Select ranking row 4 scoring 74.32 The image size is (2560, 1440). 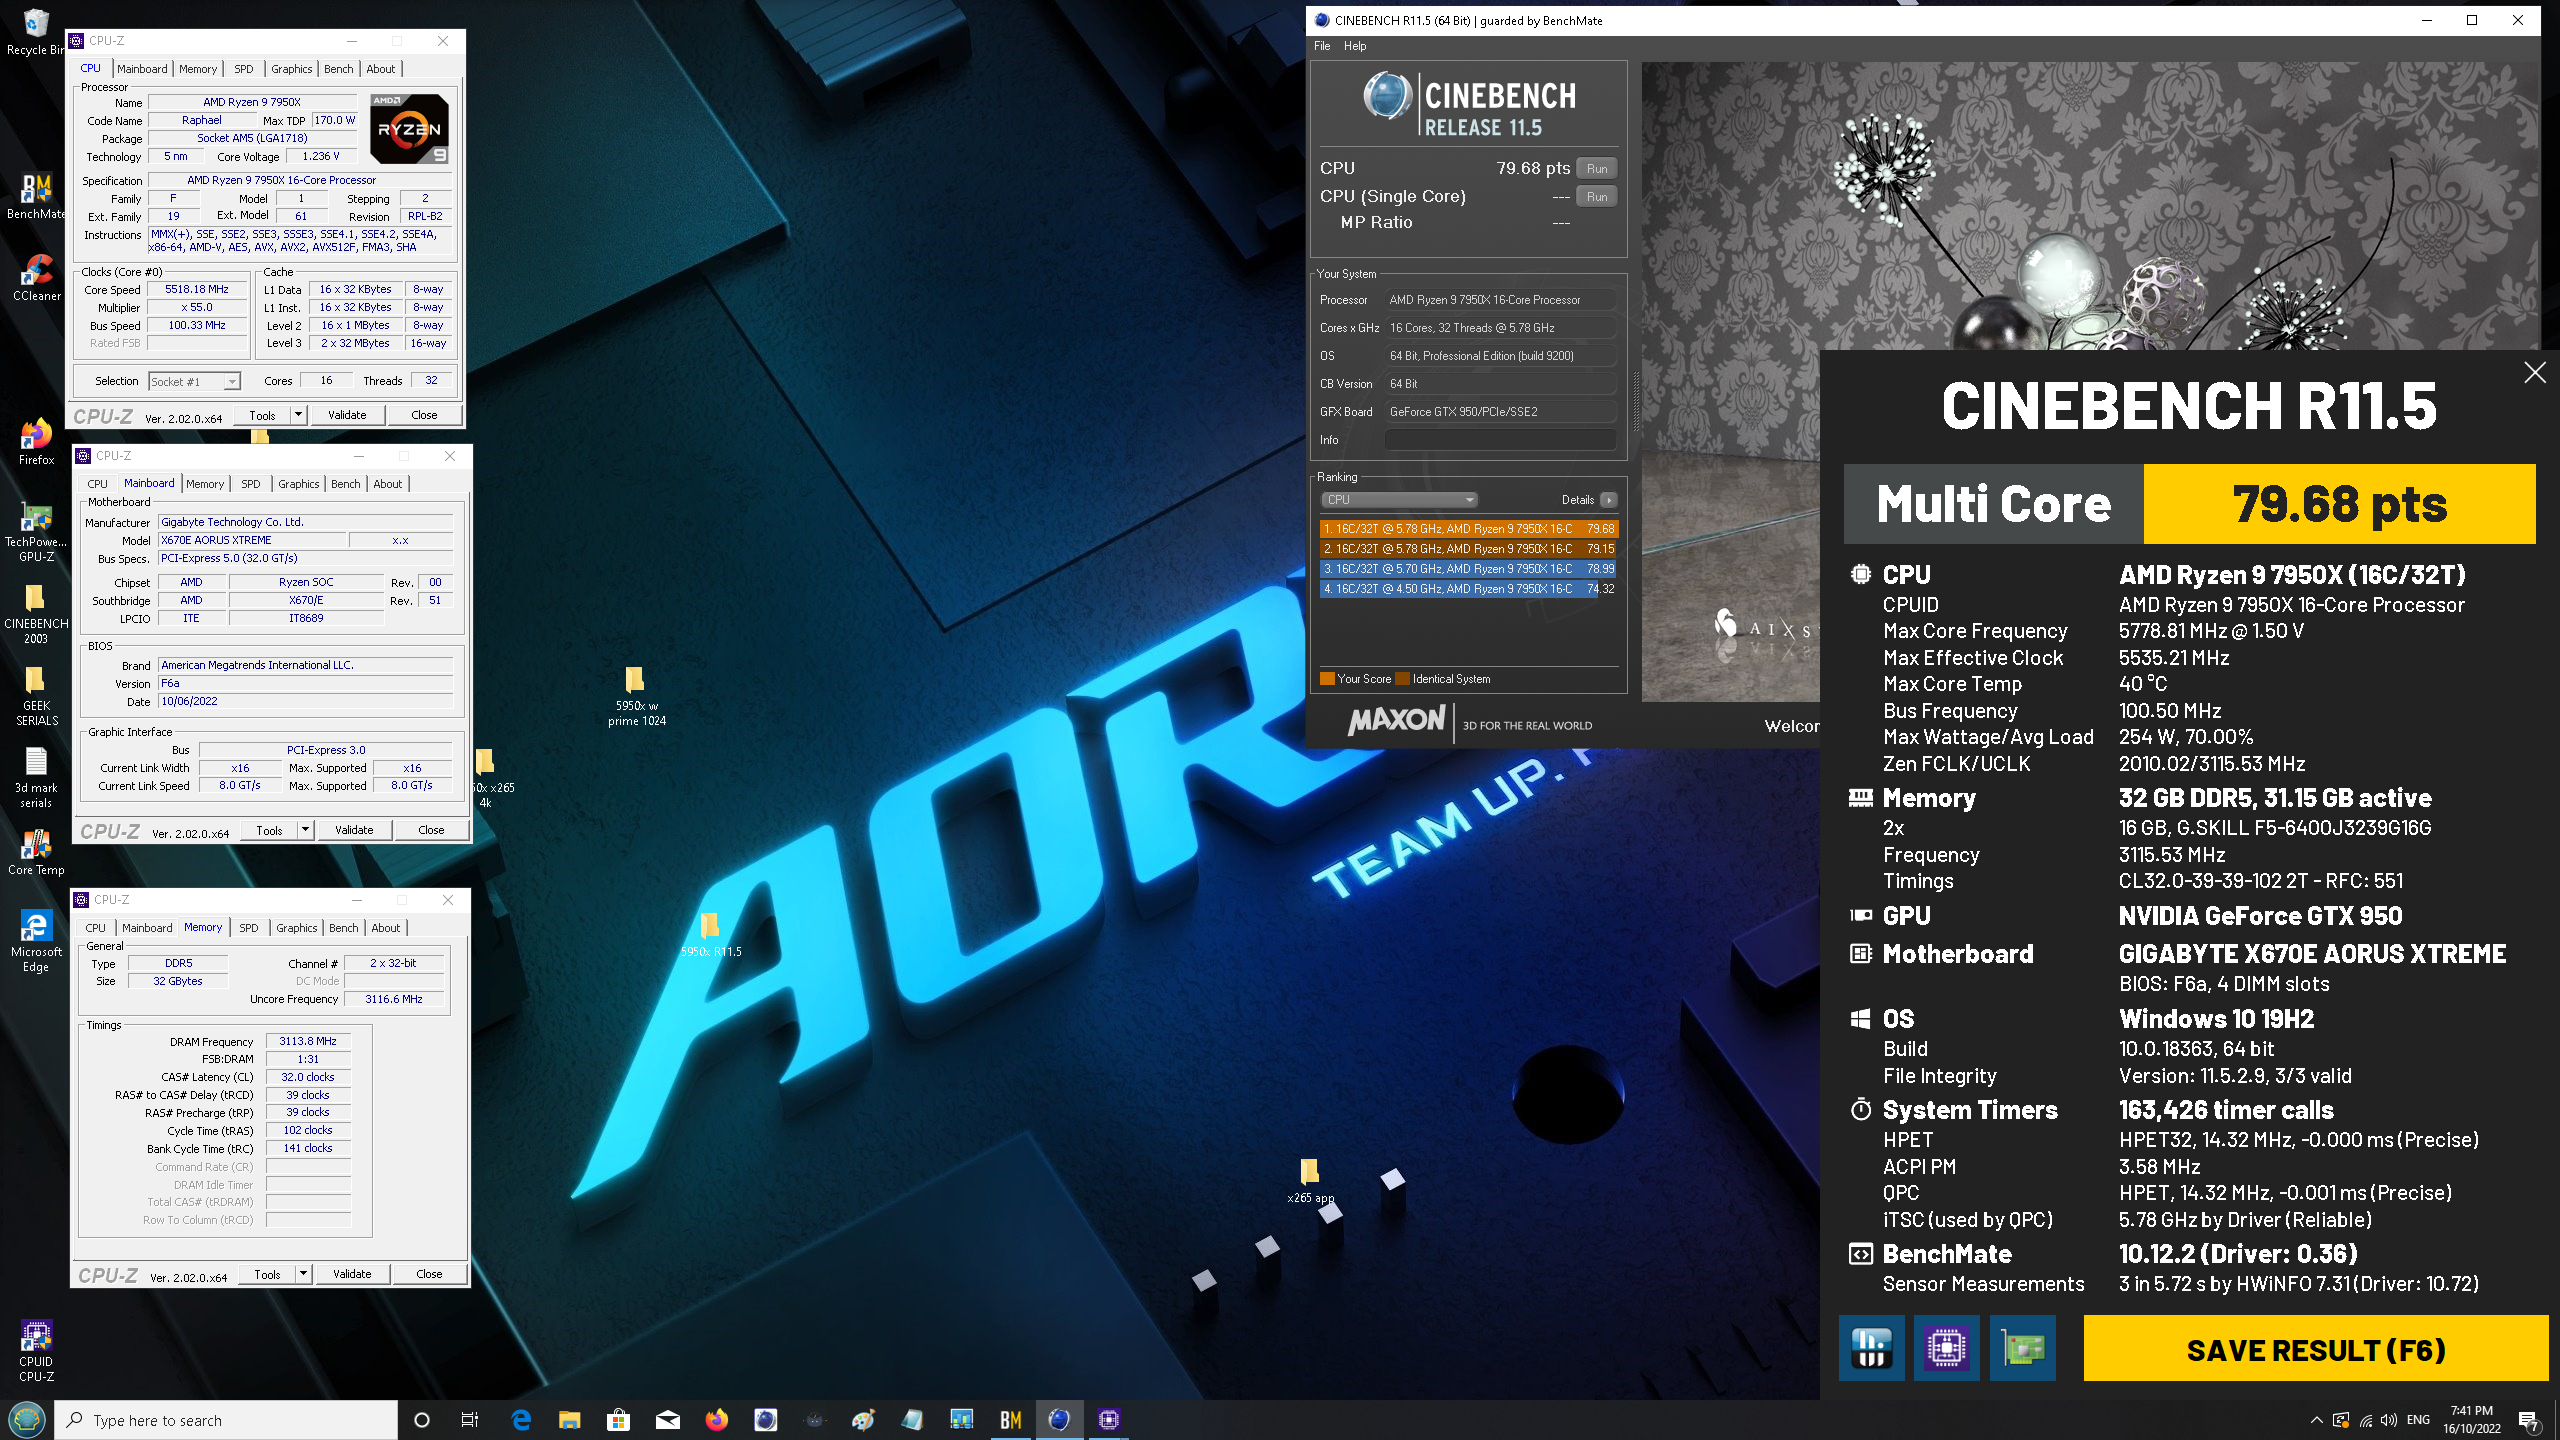coord(1468,589)
